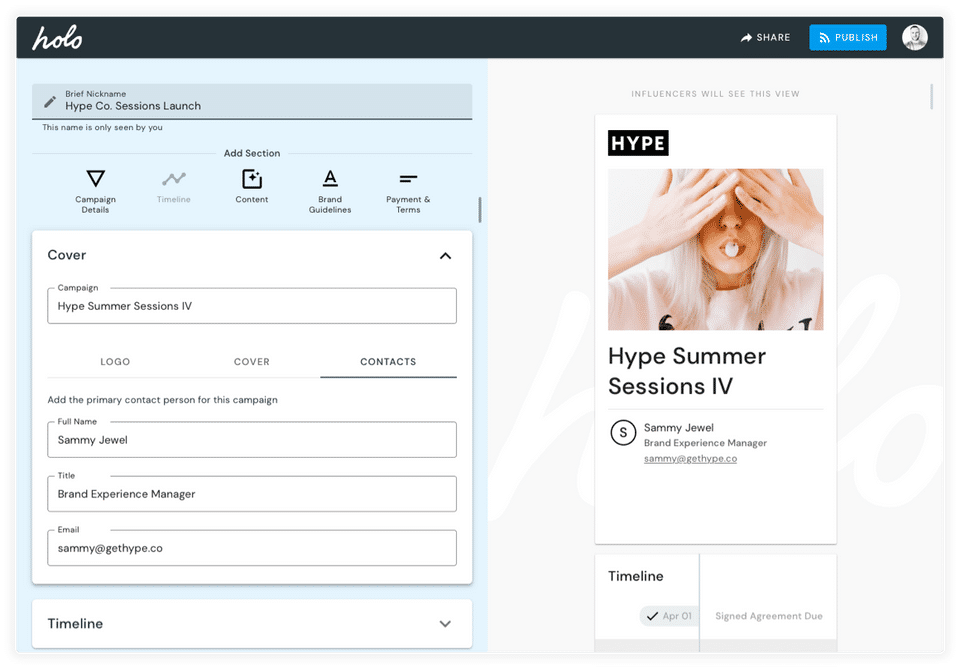Click 'This name is only seen by you' hint
Viewport: 960px width, 669px height.
(x=102, y=127)
